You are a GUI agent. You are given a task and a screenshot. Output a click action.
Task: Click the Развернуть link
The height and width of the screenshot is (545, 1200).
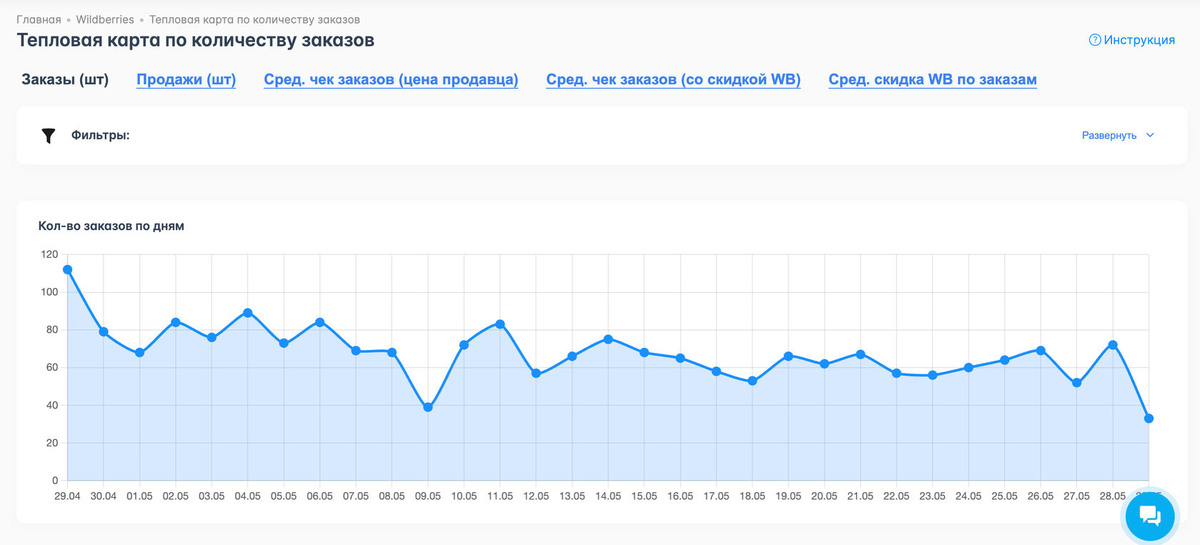1109,135
